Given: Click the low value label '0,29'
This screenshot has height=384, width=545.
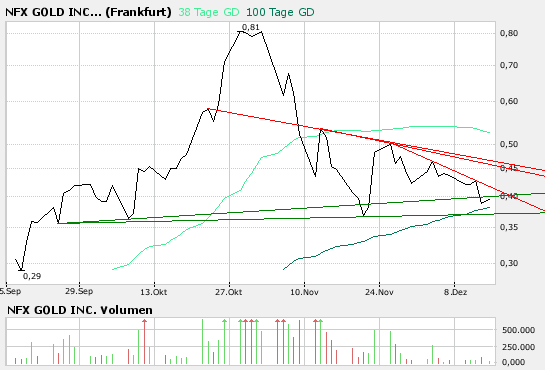Looking at the screenshot, I should click(x=32, y=276).
